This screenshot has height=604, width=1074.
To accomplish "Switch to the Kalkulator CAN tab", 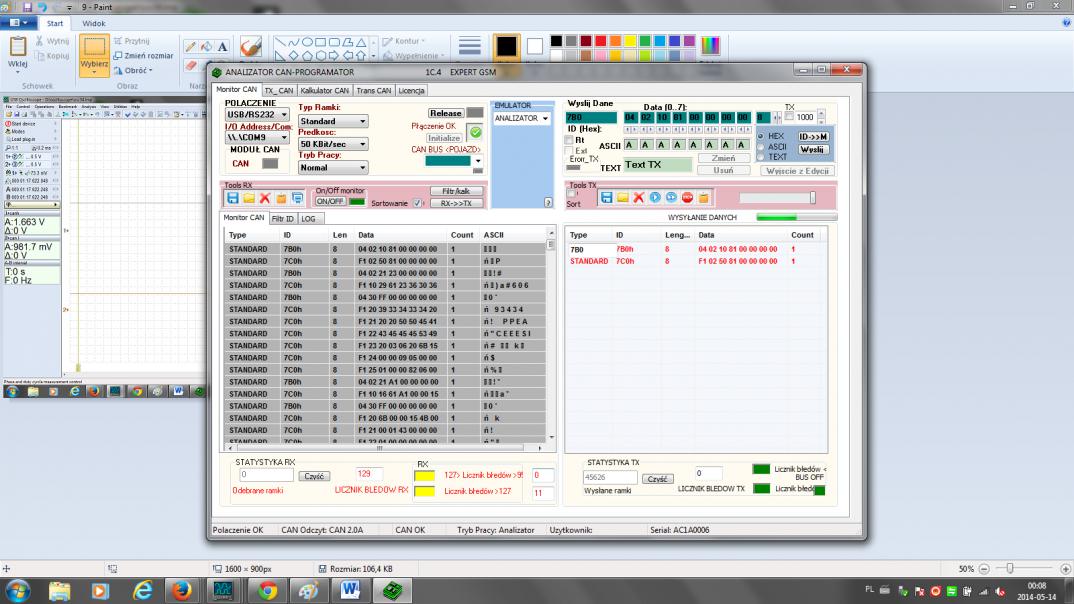I will click(326, 90).
